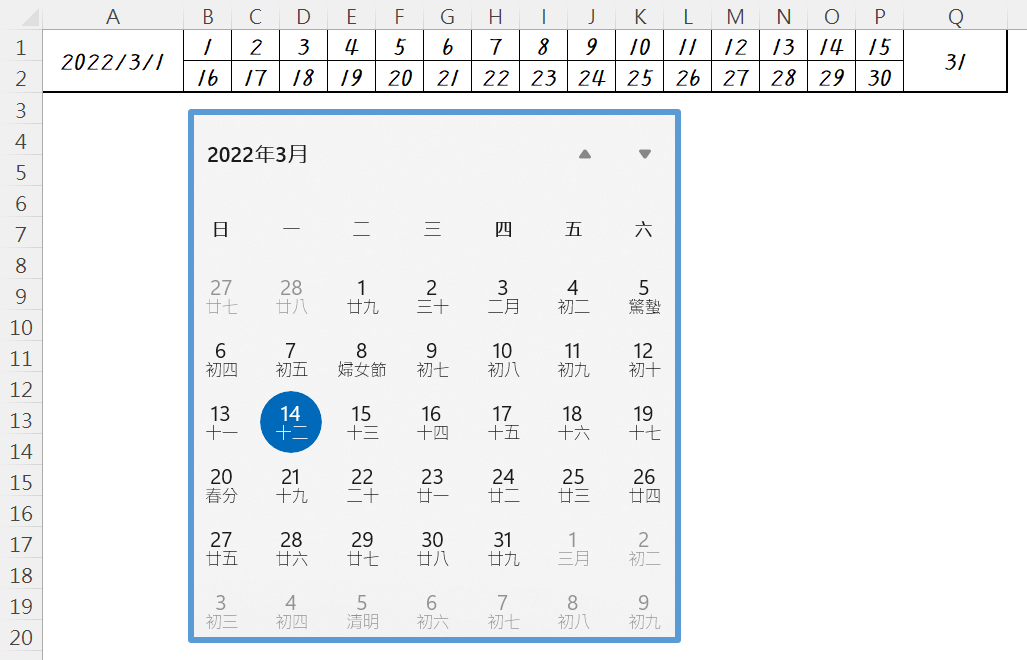Select column A header
The height and width of the screenshot is (660, 1027).
pos(113,16)
